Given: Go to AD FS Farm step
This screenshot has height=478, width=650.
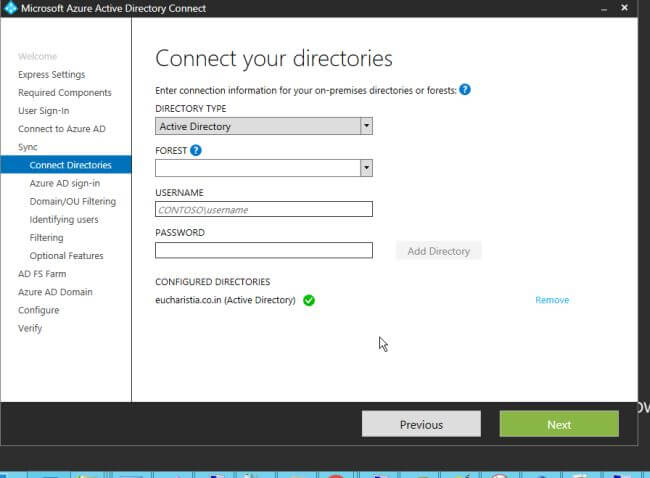Looking at the screenshot, I should [x=42, y=274].
